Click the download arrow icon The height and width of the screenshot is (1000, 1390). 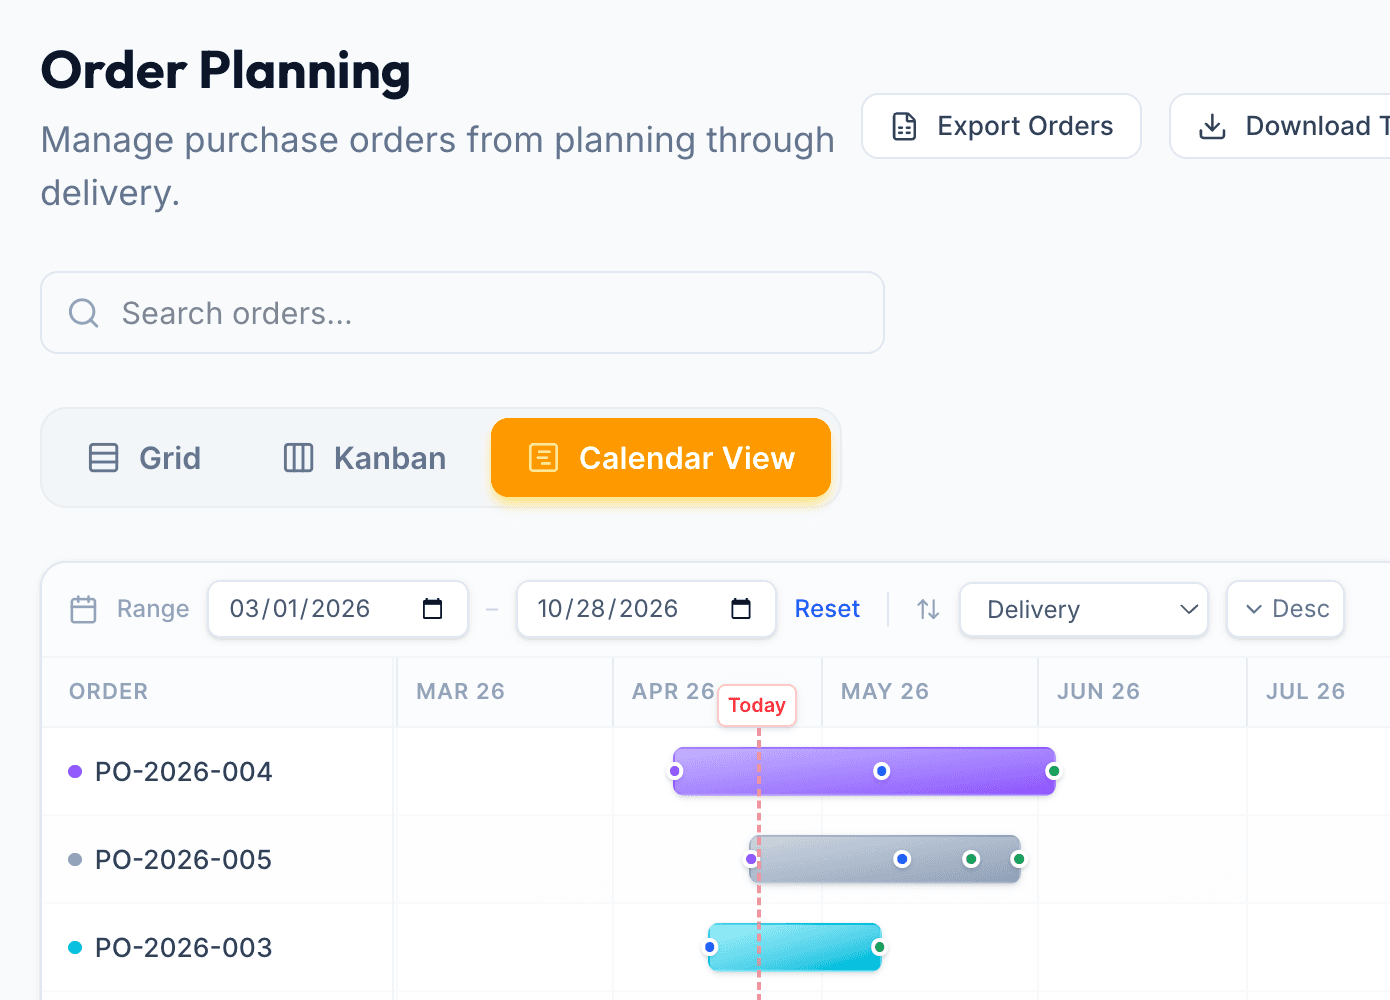click(x=1212, y=126)
